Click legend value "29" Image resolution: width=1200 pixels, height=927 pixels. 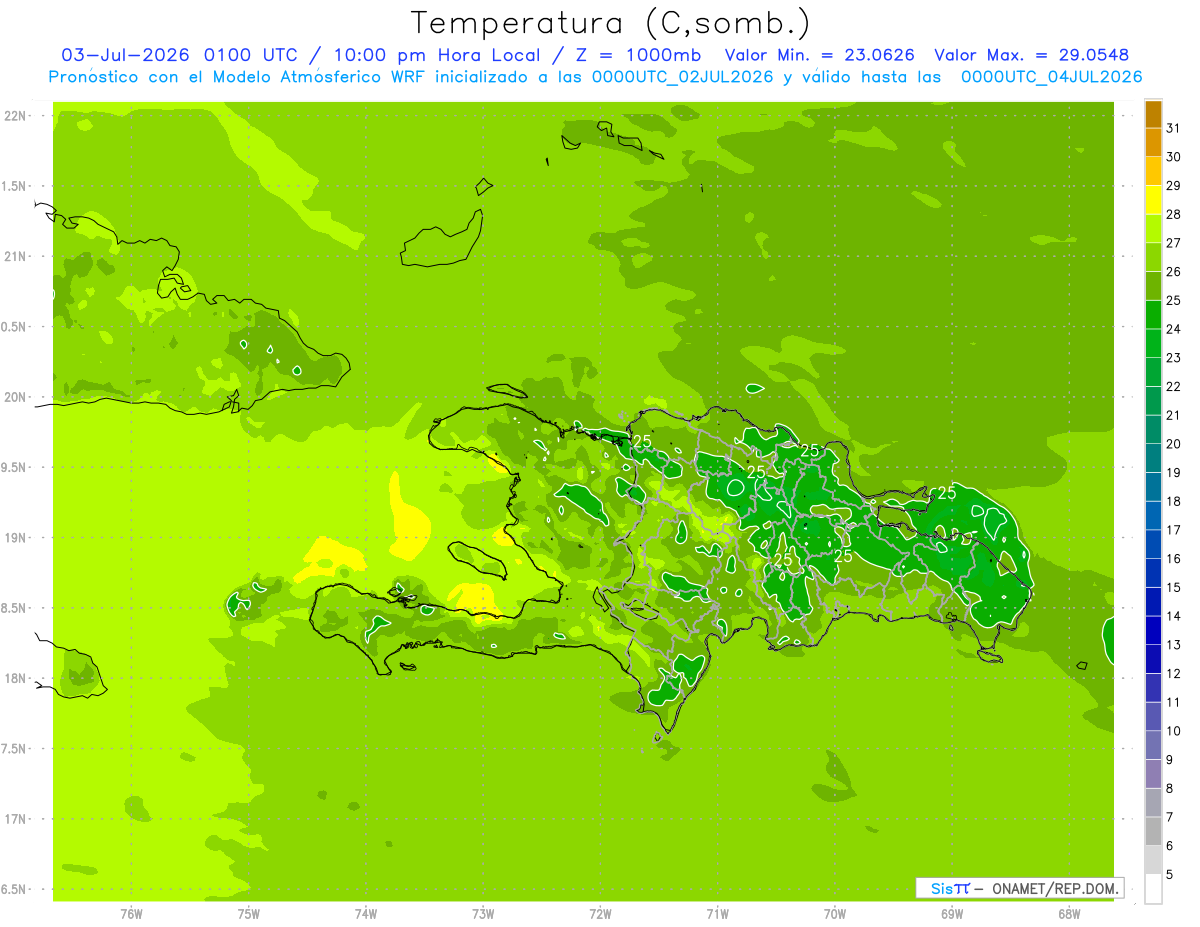coord(1174,186)
